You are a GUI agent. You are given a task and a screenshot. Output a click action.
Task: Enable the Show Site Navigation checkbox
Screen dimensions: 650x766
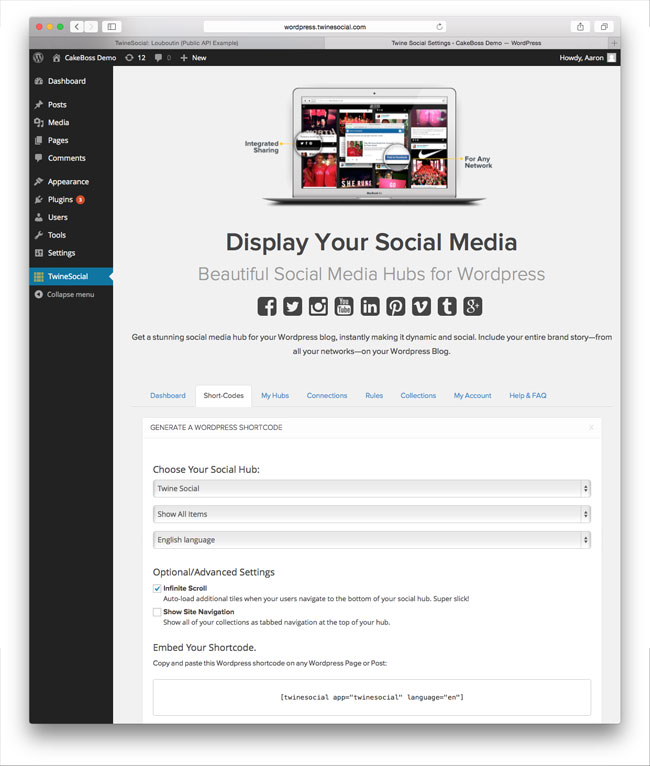click(157, 612)
